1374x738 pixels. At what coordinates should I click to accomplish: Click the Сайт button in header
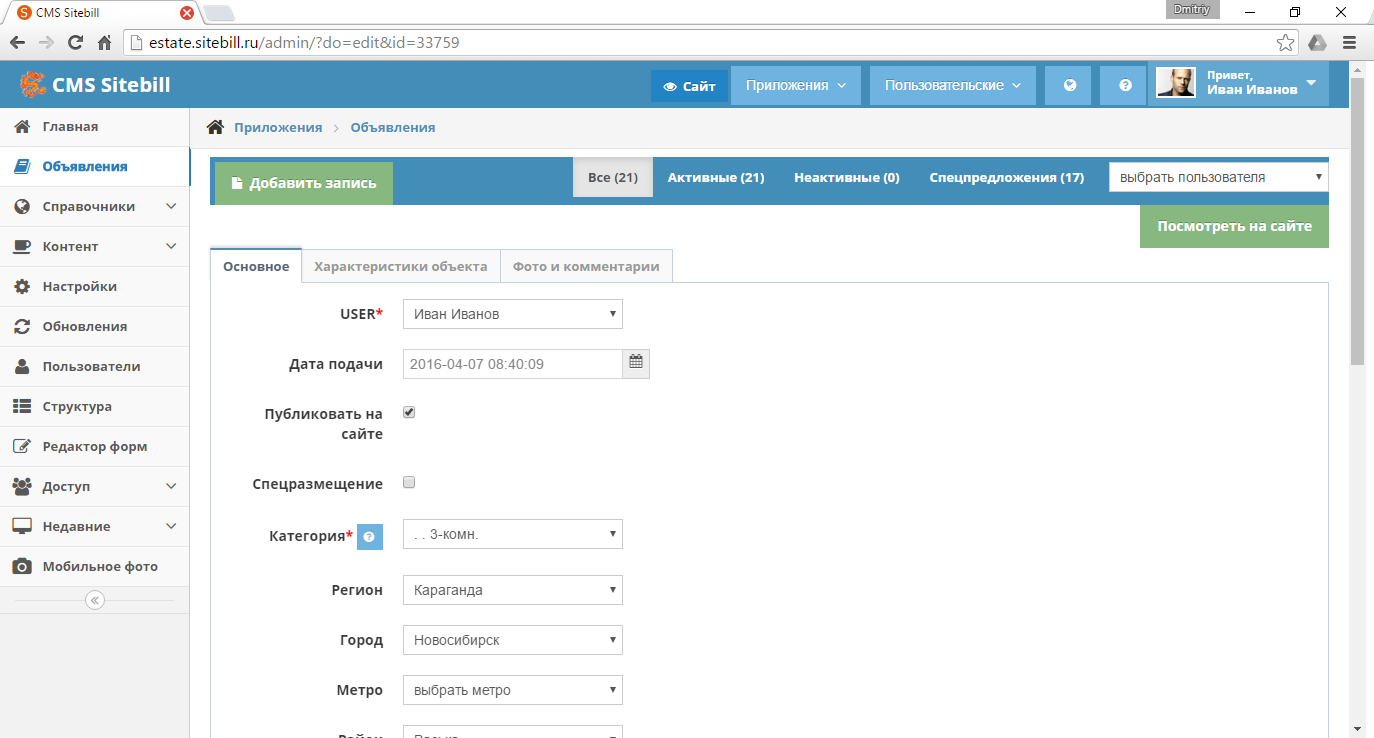(x=689, y=86)
